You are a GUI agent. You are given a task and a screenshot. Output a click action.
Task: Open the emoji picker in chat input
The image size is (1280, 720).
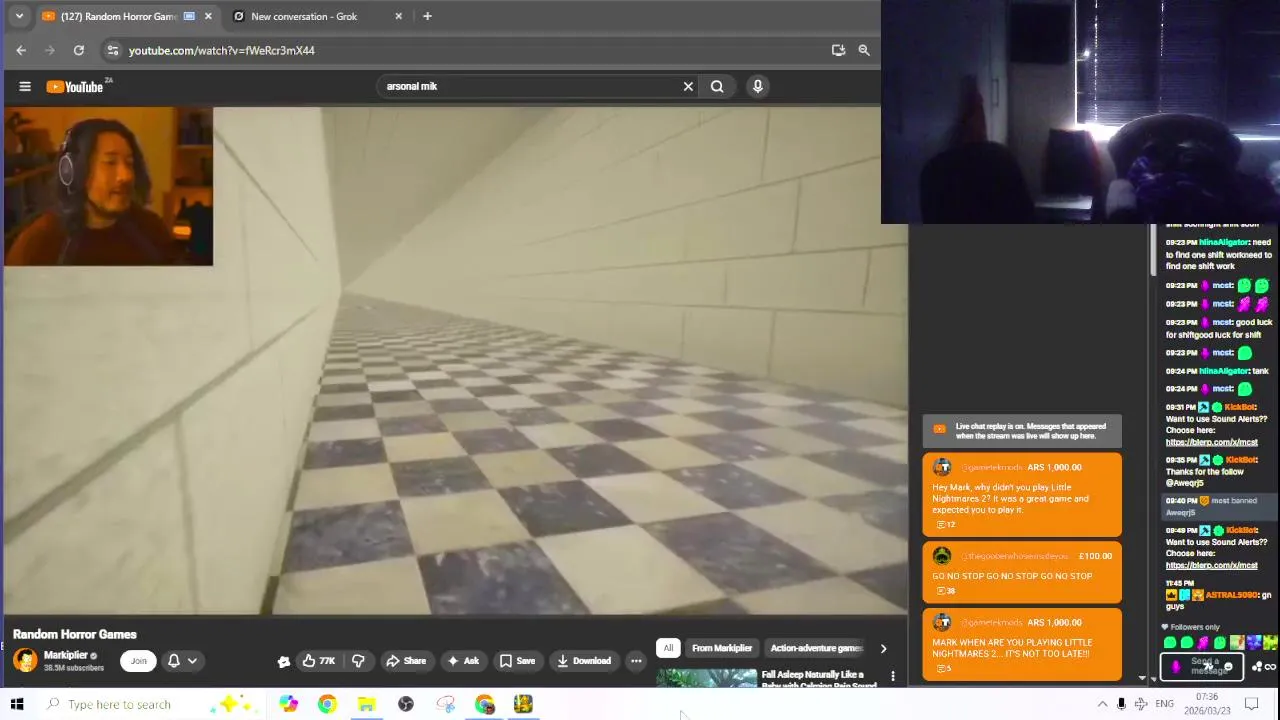(x=1228, y=667)
